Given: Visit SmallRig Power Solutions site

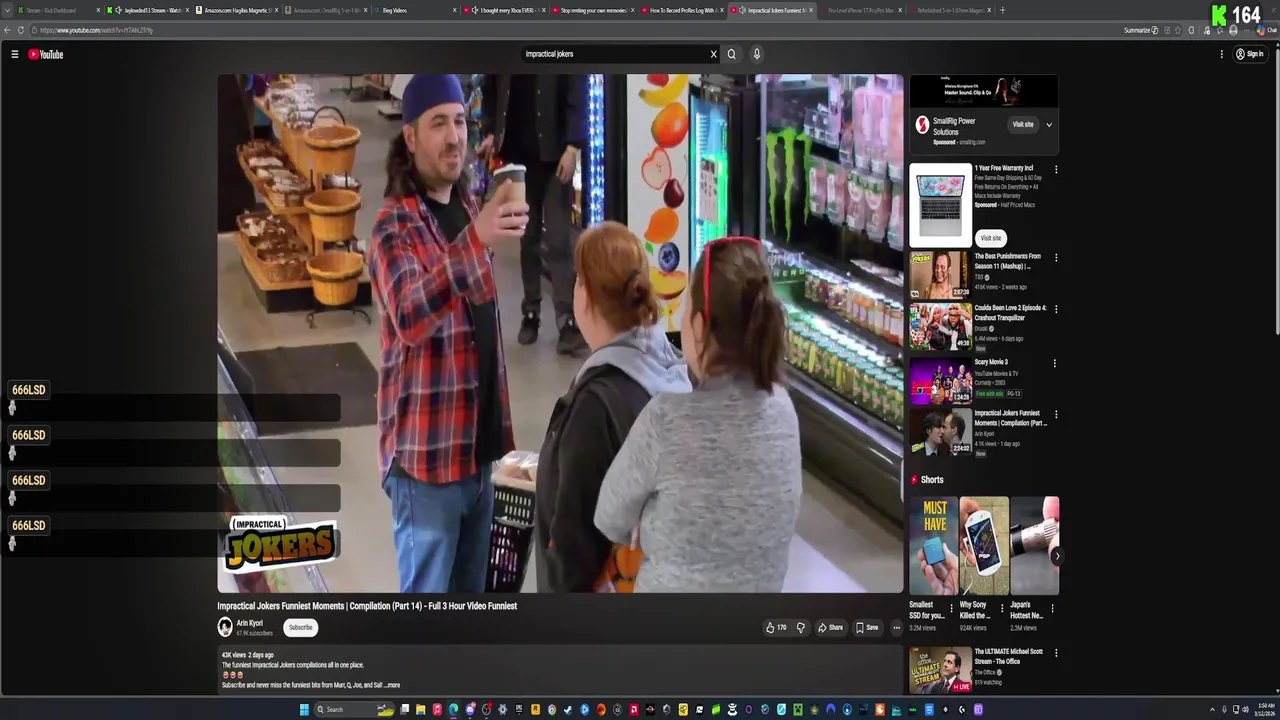Looking at the screenshot, I should tap(1023, 125).
